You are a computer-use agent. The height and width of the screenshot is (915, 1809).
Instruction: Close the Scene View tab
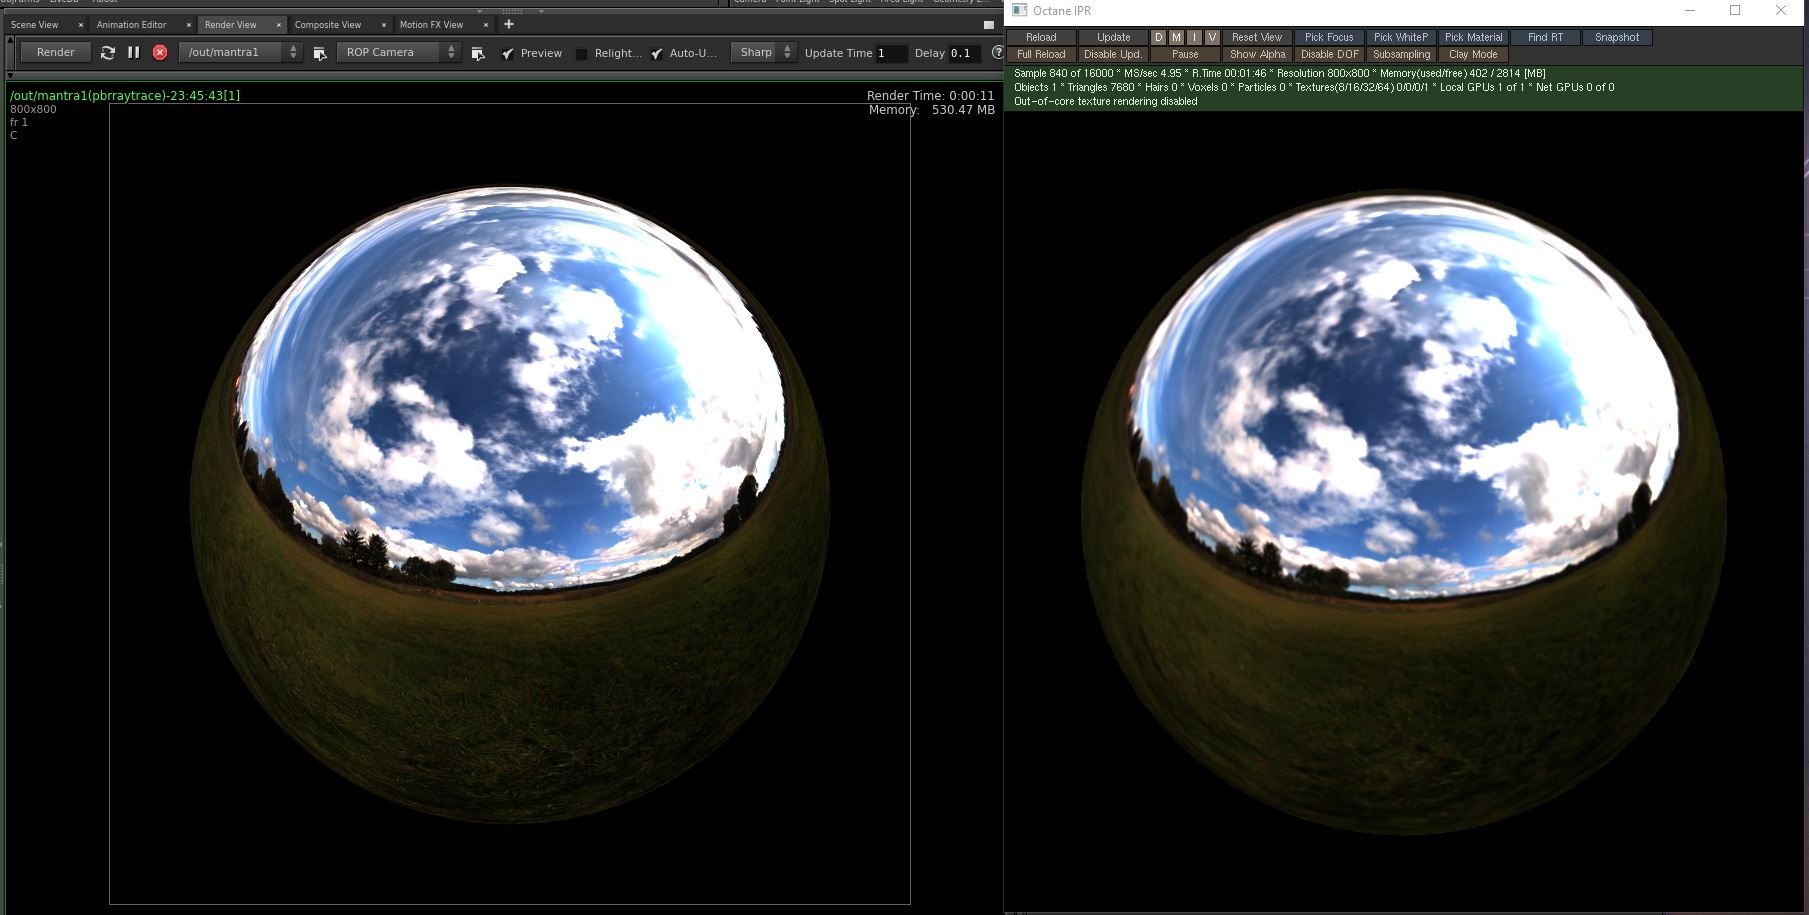point(81,25)
